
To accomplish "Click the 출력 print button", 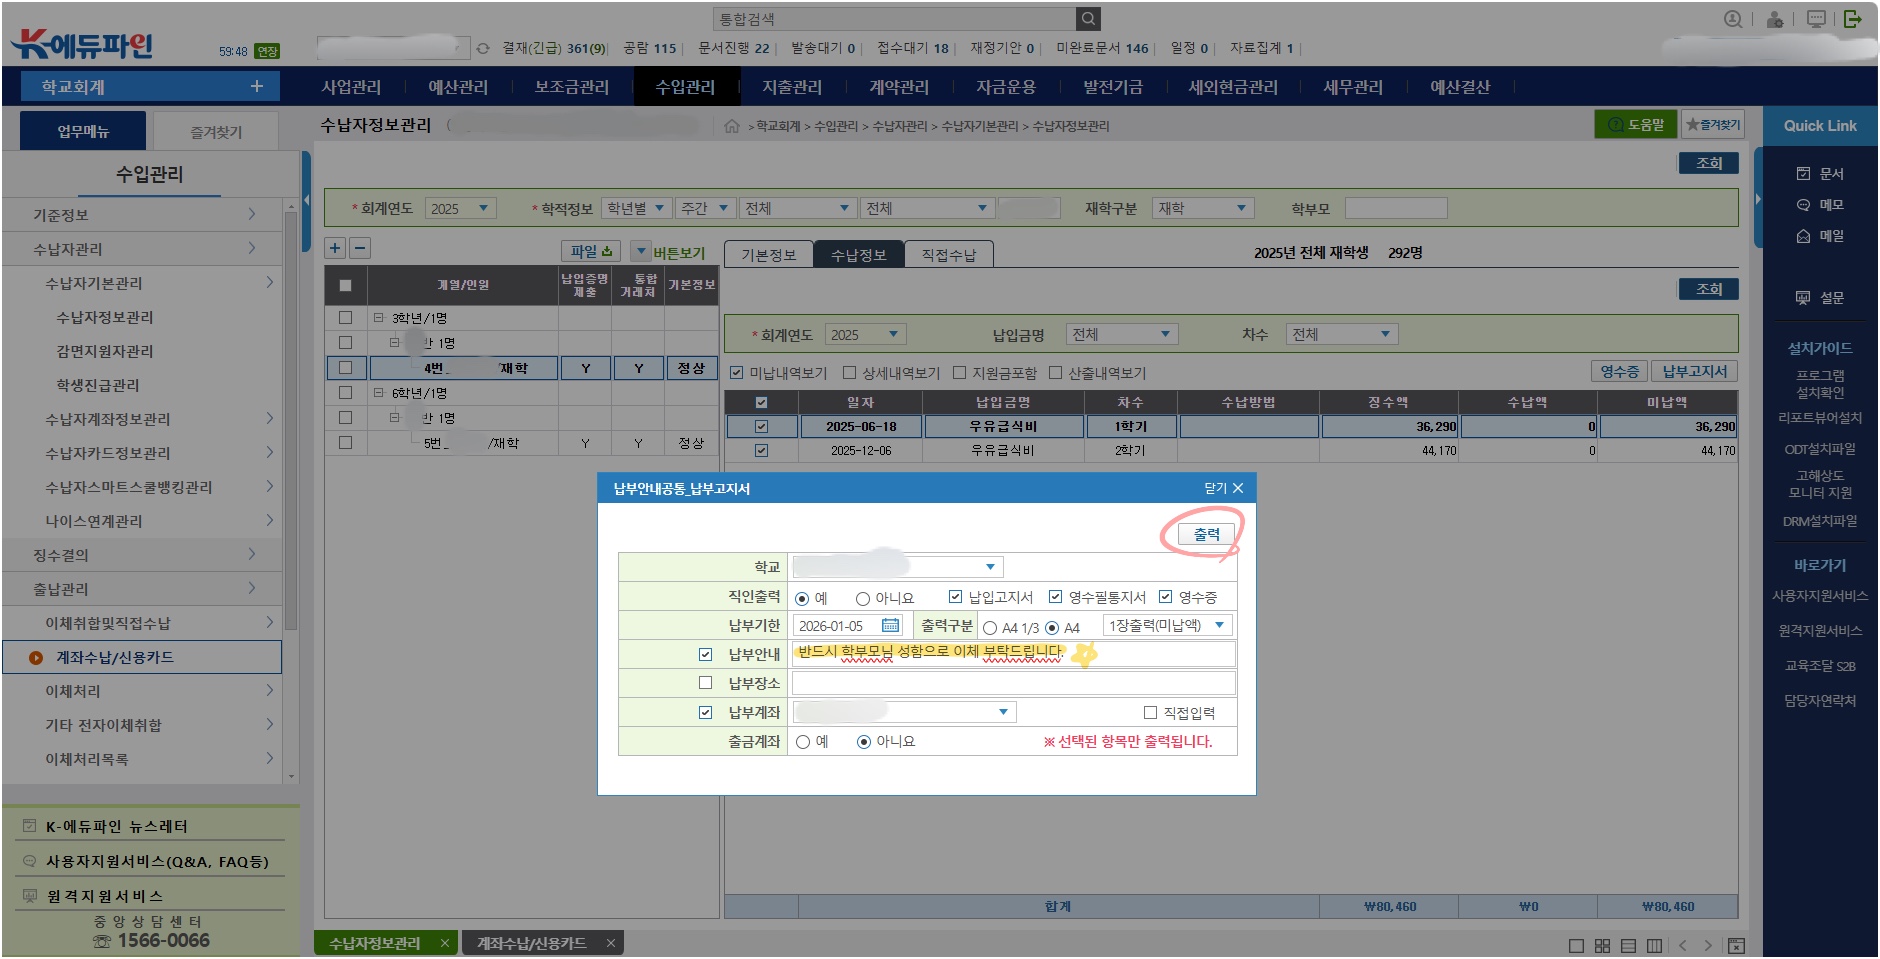I will click(1206, 534).
